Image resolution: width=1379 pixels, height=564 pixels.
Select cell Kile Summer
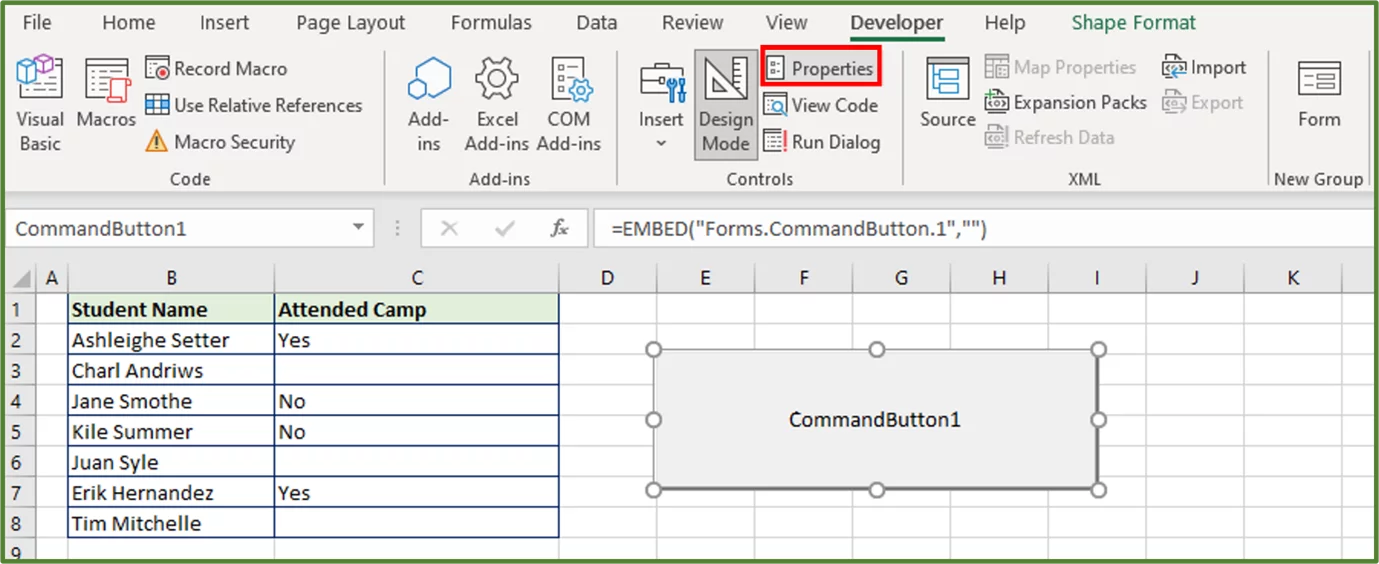(171, 432)
